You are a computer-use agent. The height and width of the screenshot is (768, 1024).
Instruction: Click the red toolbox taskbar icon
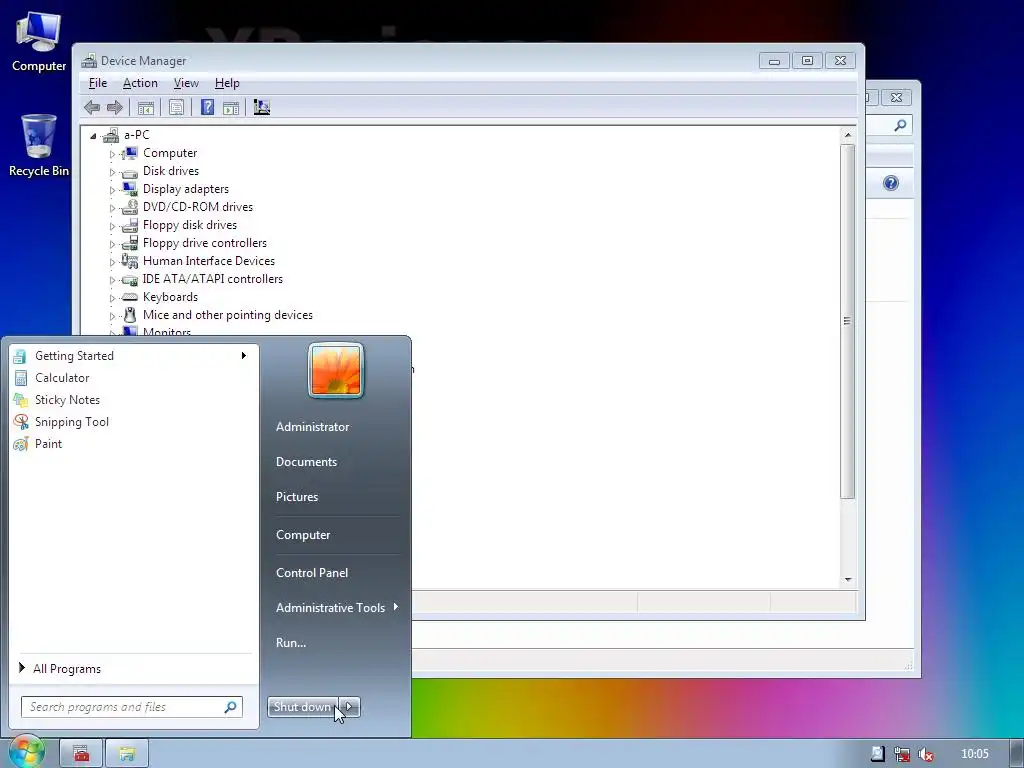[x=81, y=754]
